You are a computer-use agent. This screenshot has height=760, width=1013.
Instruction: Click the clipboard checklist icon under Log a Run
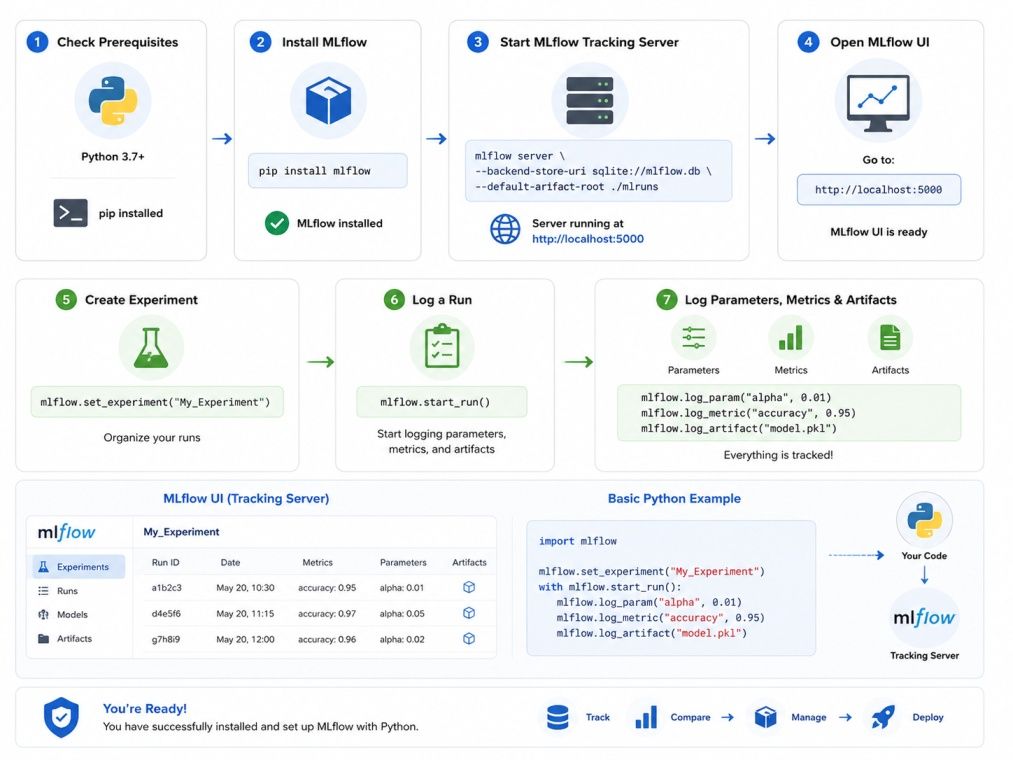(x=443, y=346)
